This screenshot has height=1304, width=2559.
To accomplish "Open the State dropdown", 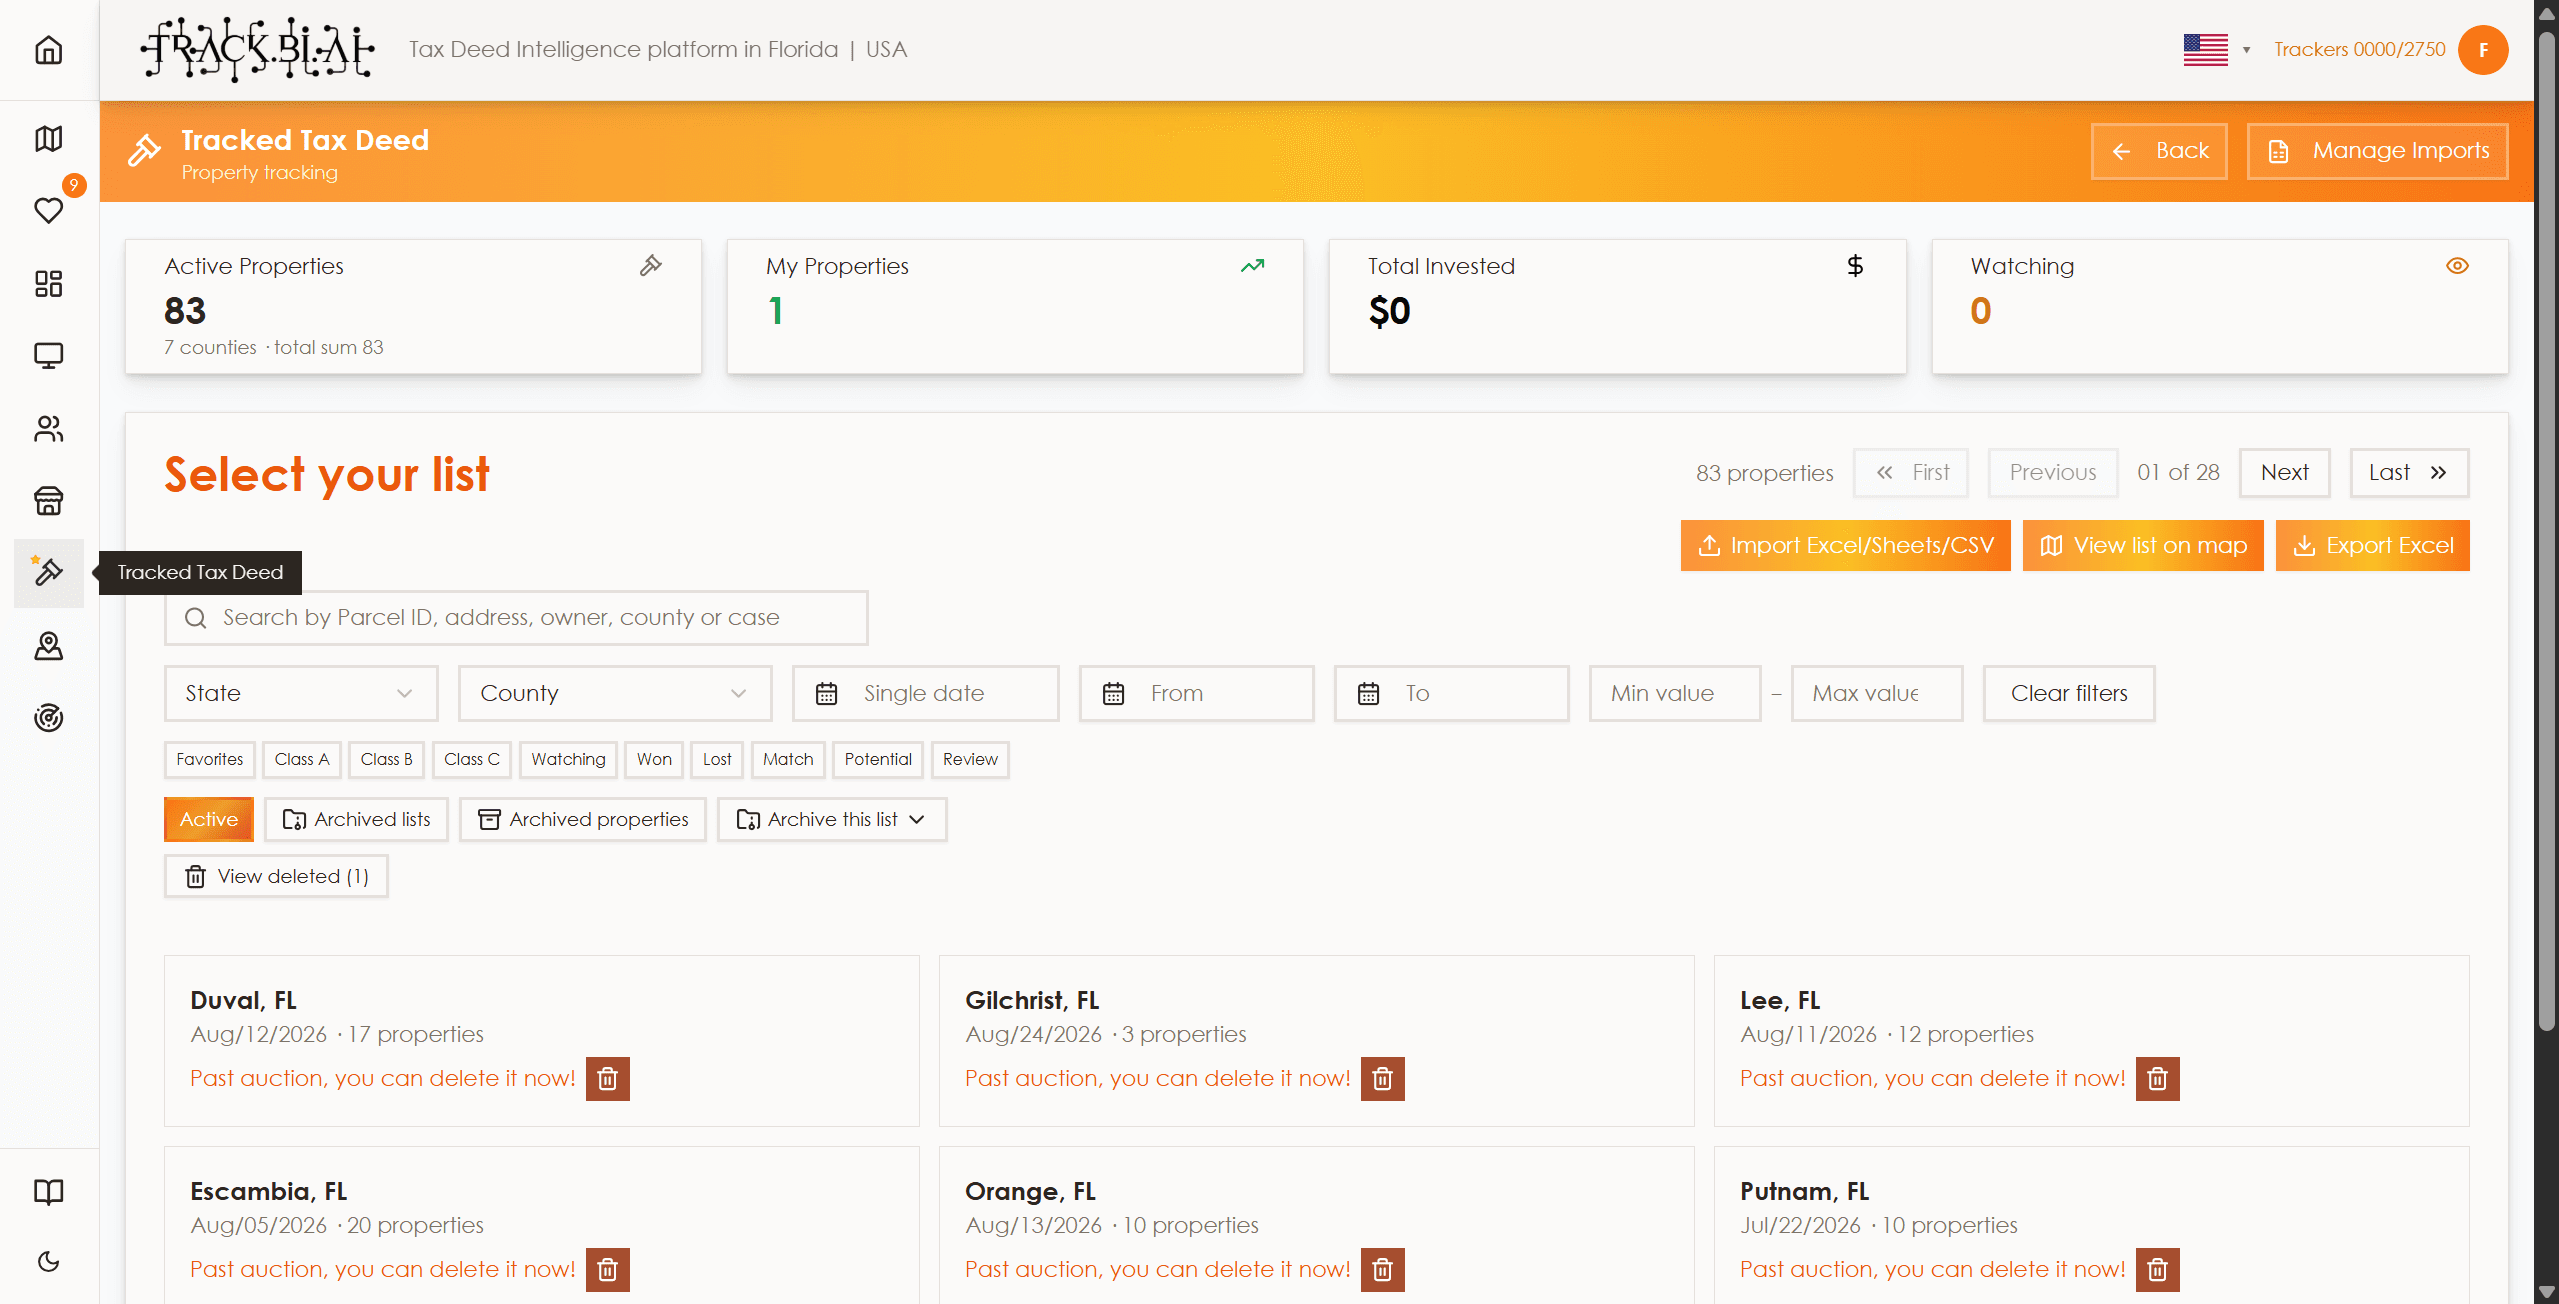I will pos(301,693).
